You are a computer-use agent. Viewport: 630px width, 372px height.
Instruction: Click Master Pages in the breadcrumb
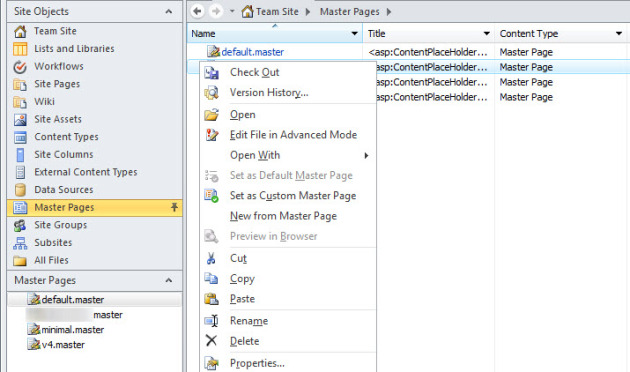coord(350,12)
